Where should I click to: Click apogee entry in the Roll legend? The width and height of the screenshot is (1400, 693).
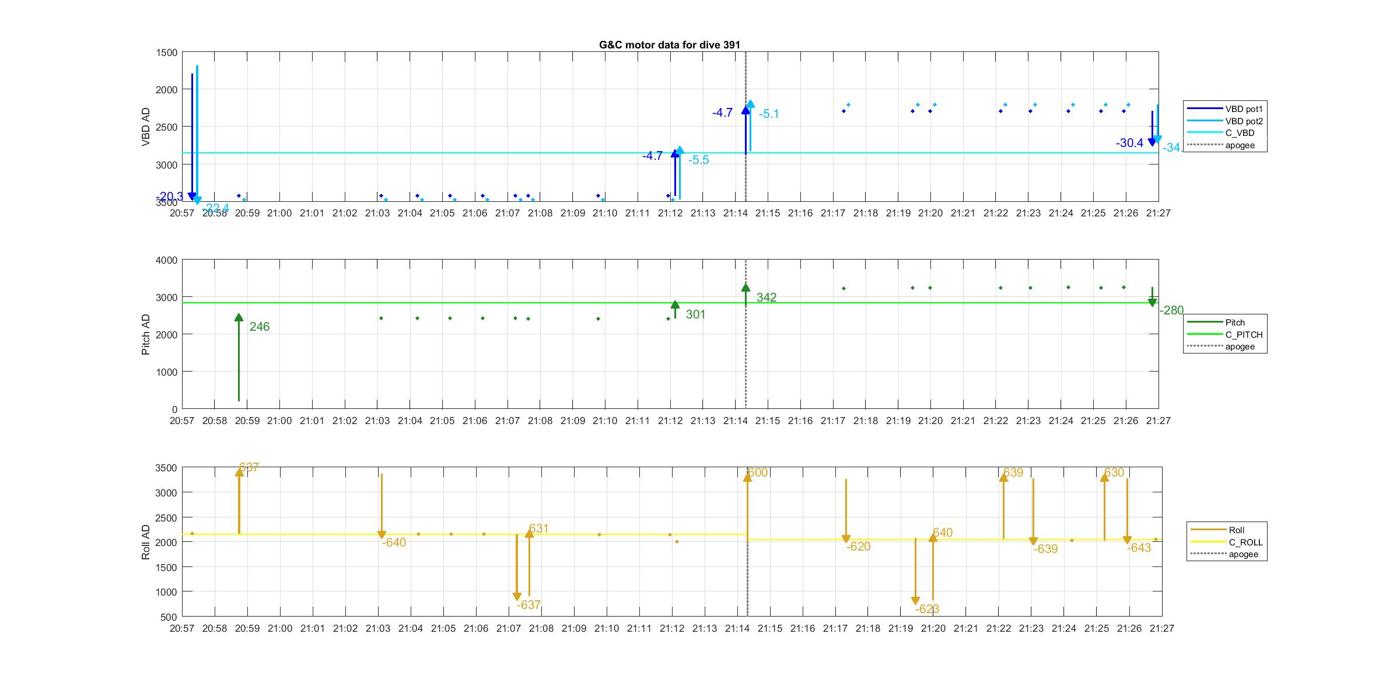(1225, 554)
